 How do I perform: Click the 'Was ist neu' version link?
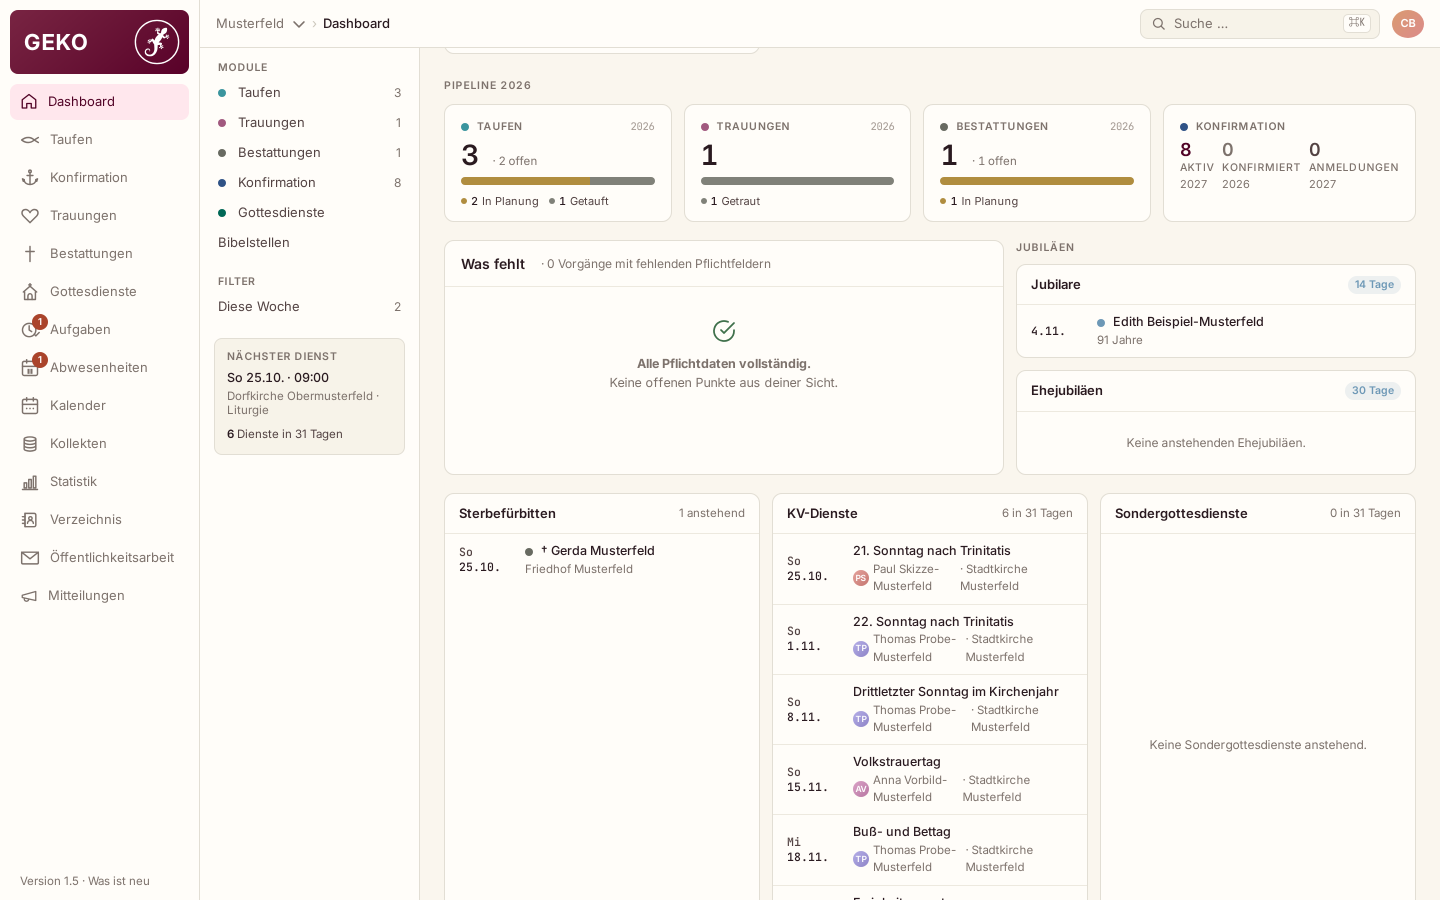pyautogui.click(x=119, y=881)
